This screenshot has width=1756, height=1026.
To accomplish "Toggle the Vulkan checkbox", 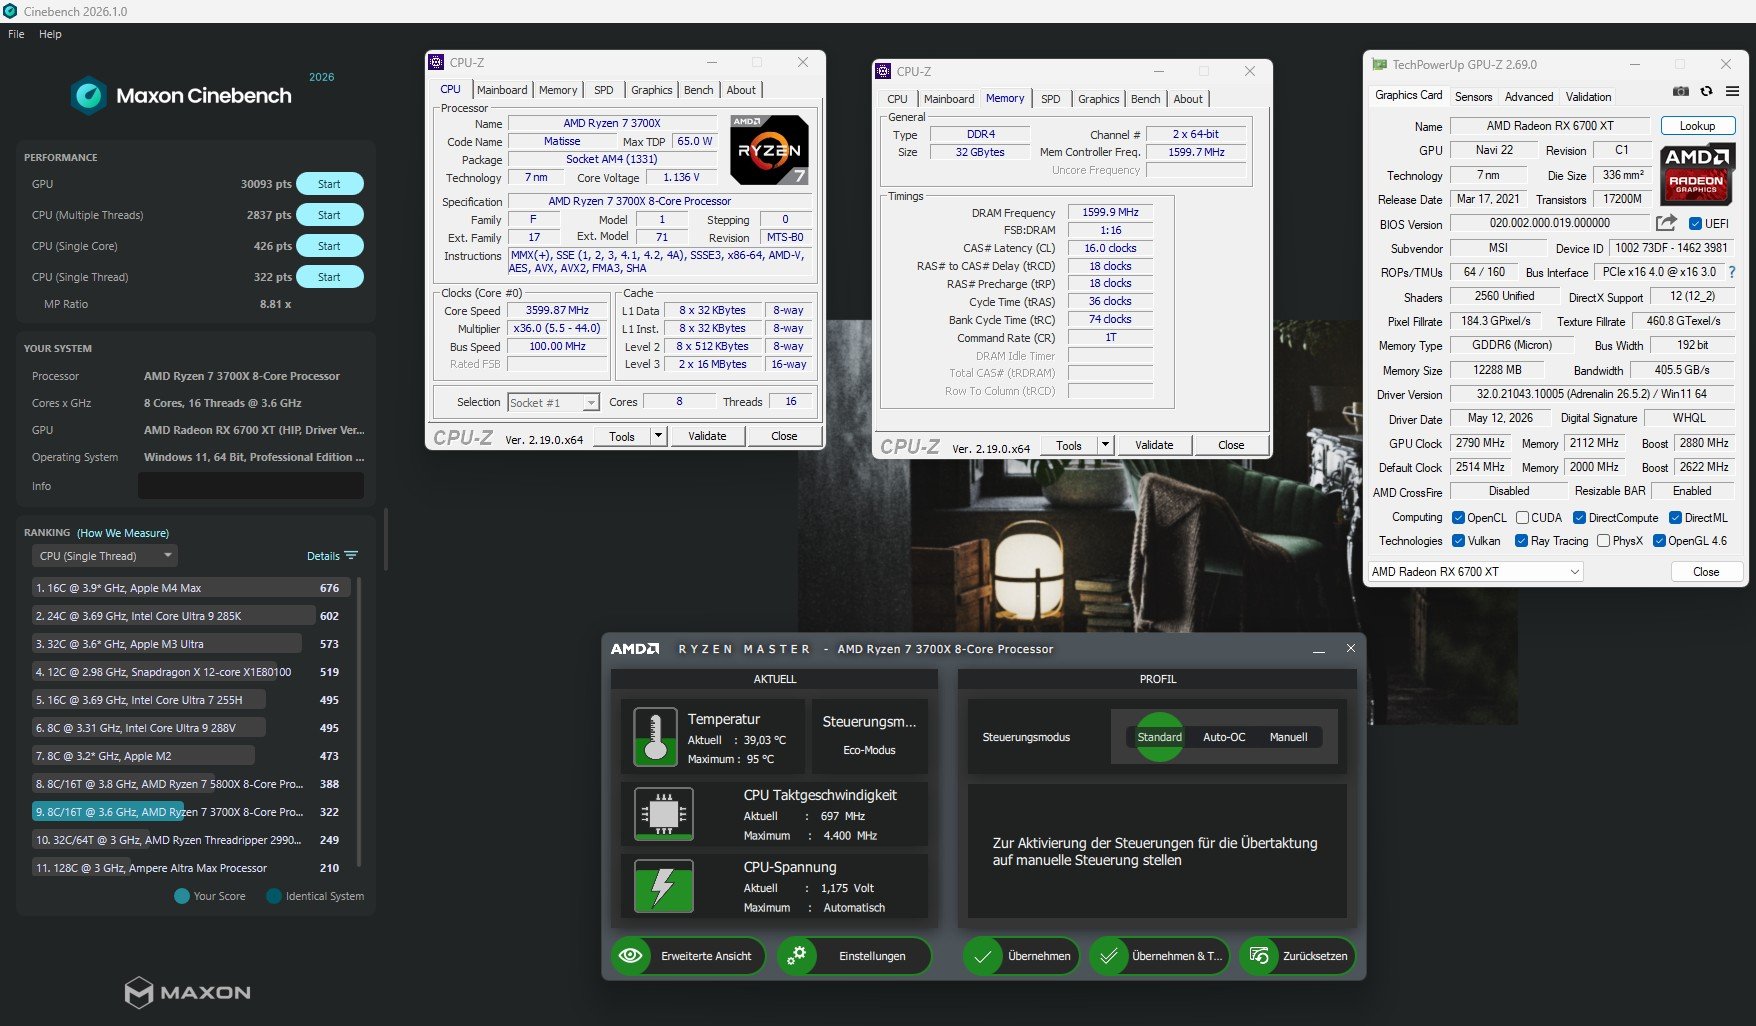I will (1459, 541).
